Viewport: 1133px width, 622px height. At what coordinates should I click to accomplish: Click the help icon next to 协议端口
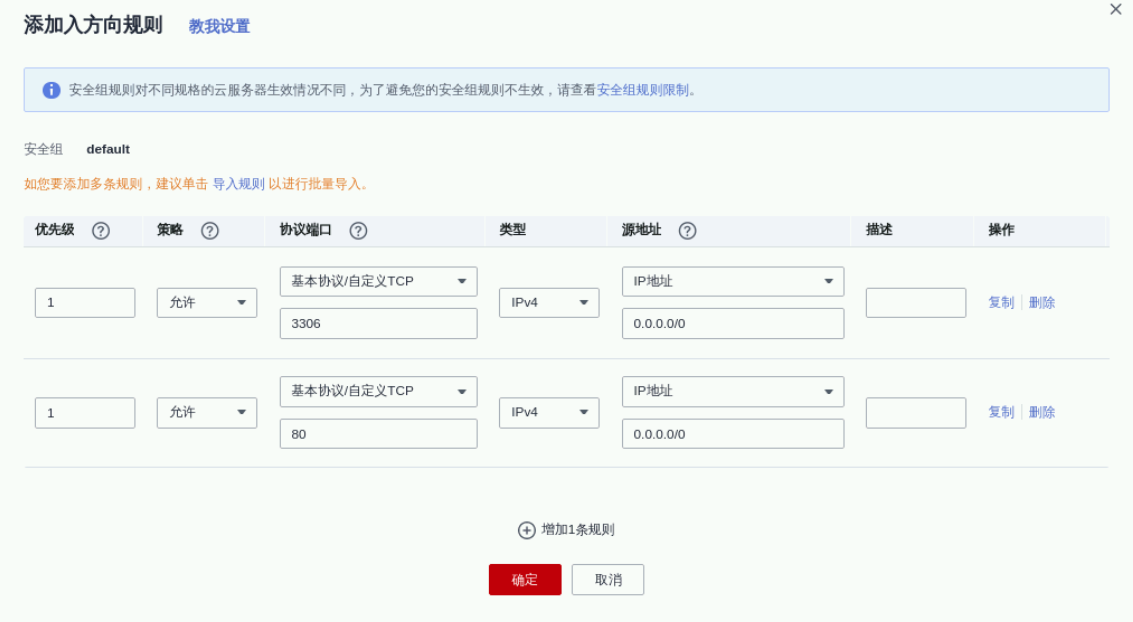(358, 231)
